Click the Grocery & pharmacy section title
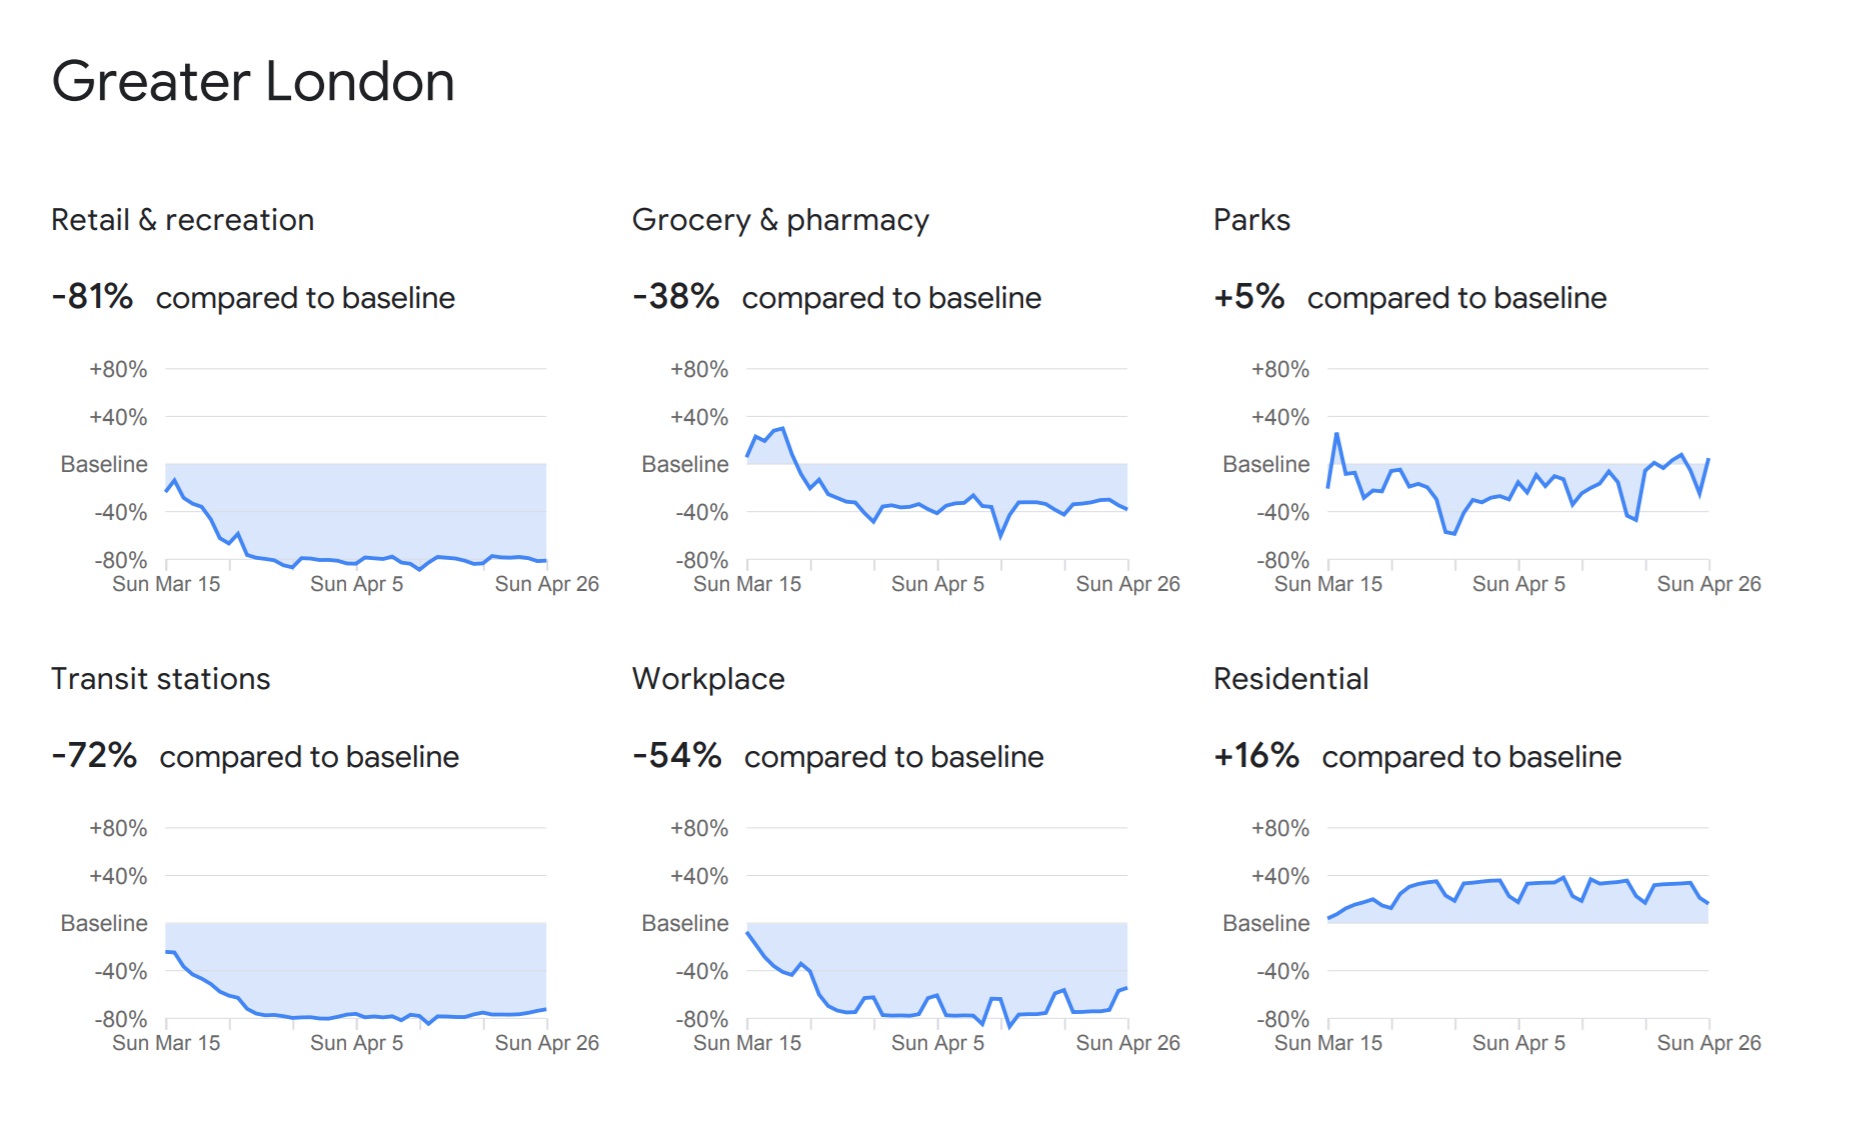Viewport: 1867px width, 1129px height. pos(780,220)
